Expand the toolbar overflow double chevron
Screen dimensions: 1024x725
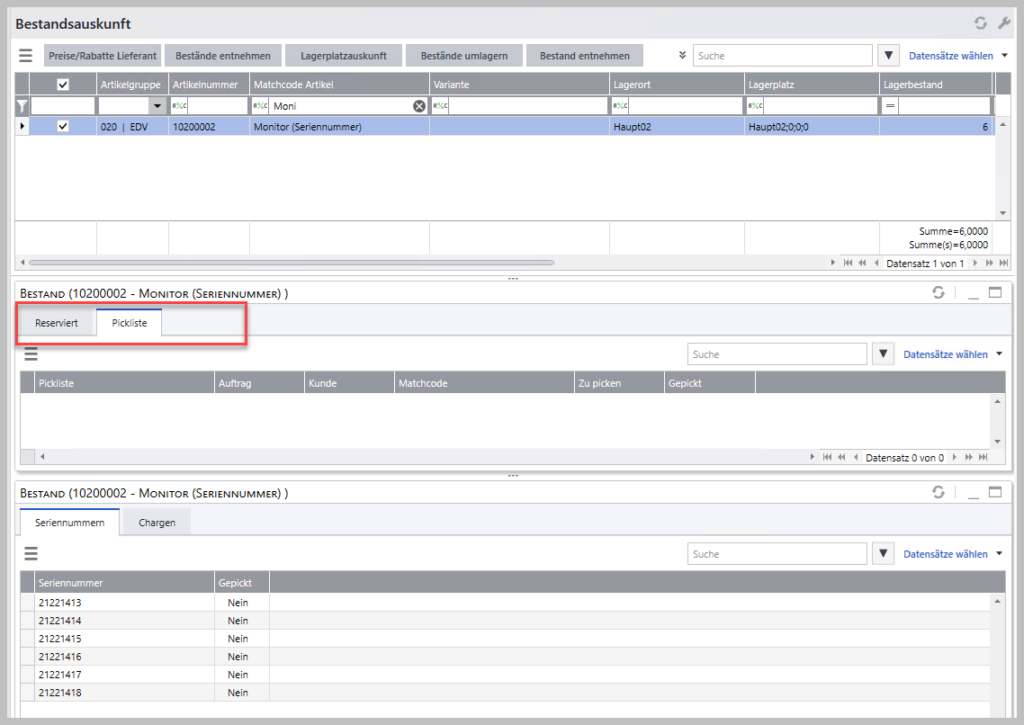[x=682, y=56]
